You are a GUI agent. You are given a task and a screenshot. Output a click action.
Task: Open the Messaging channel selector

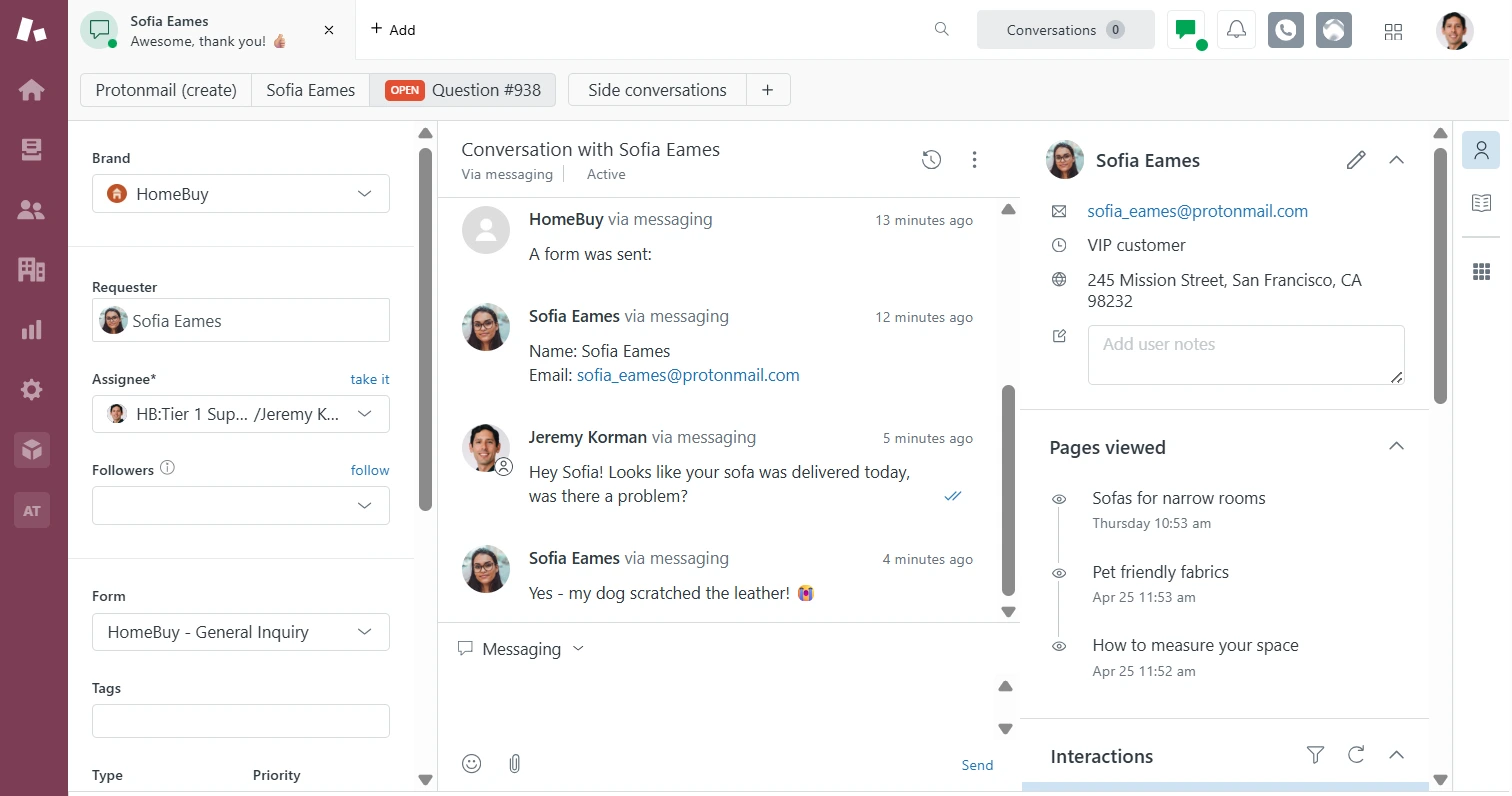point(521,649)
